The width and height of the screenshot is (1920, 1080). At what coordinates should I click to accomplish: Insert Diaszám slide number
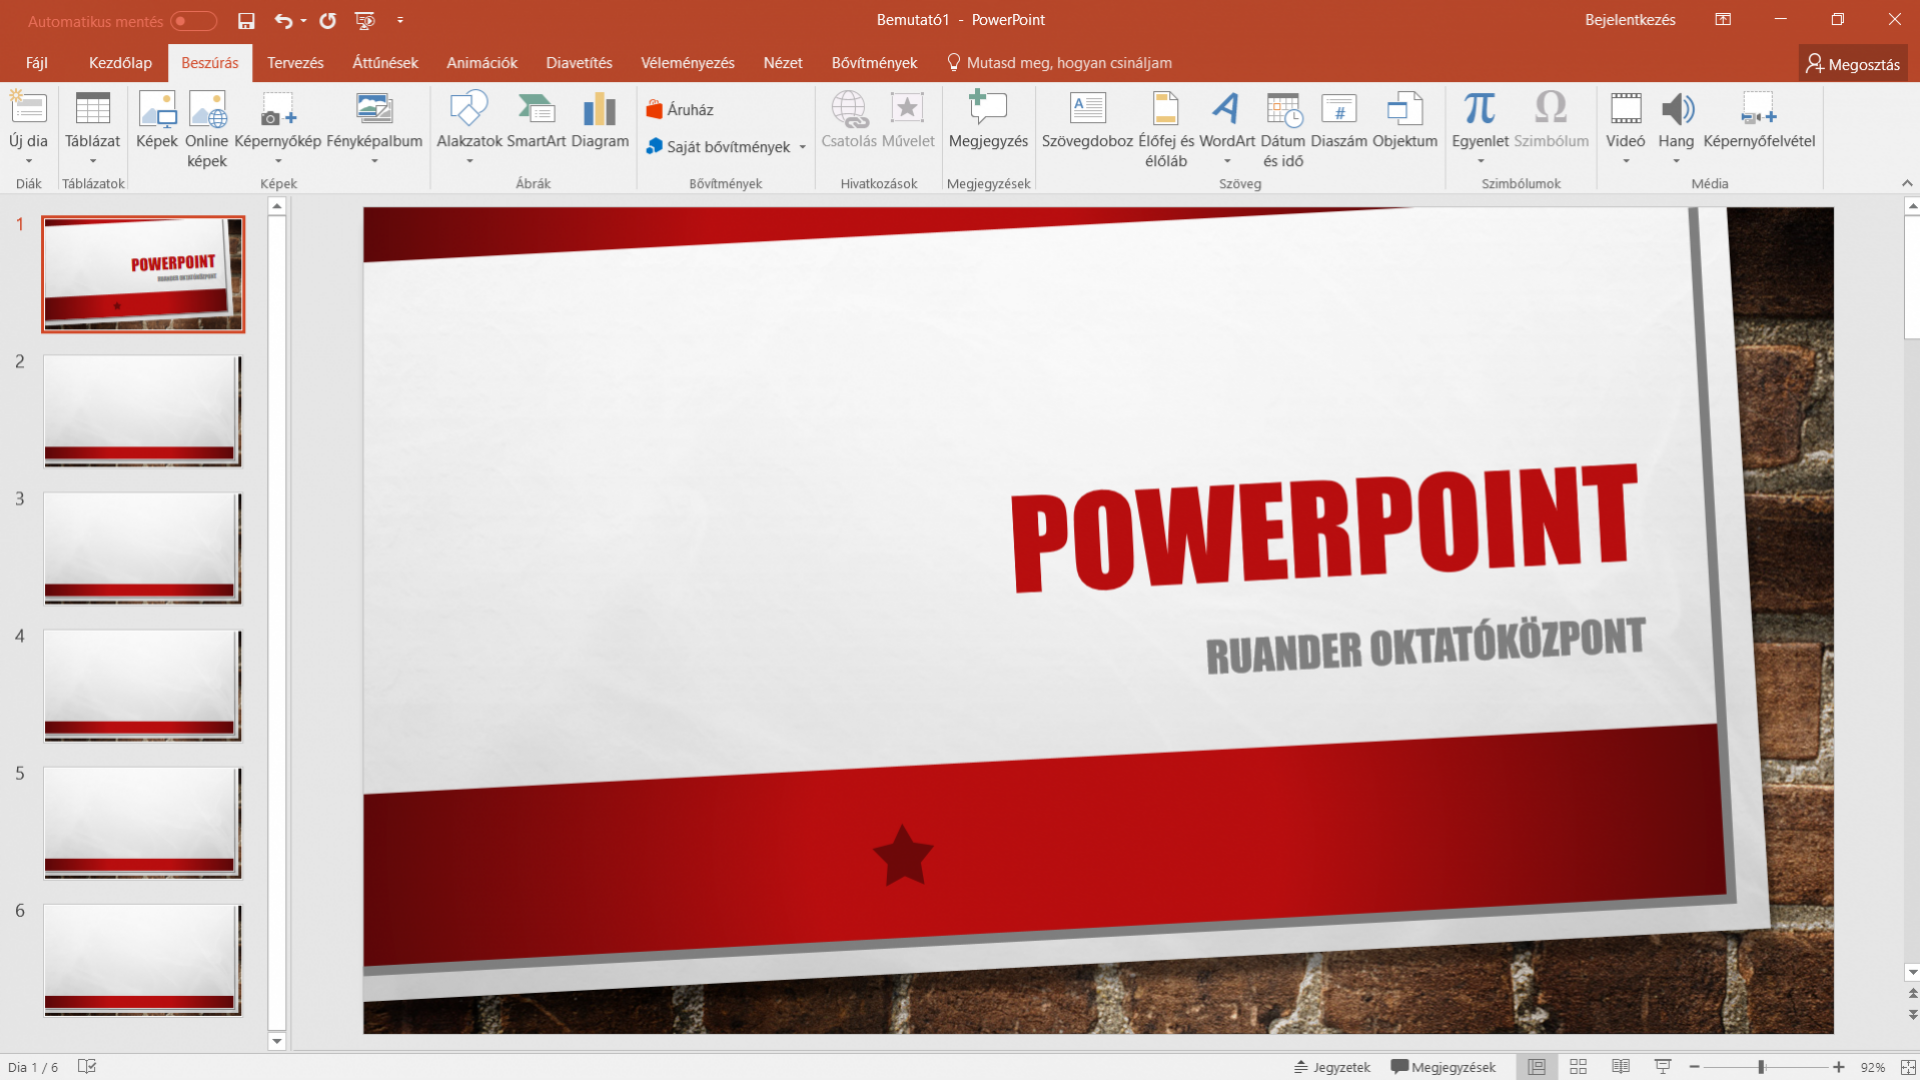click(1339, 120)
